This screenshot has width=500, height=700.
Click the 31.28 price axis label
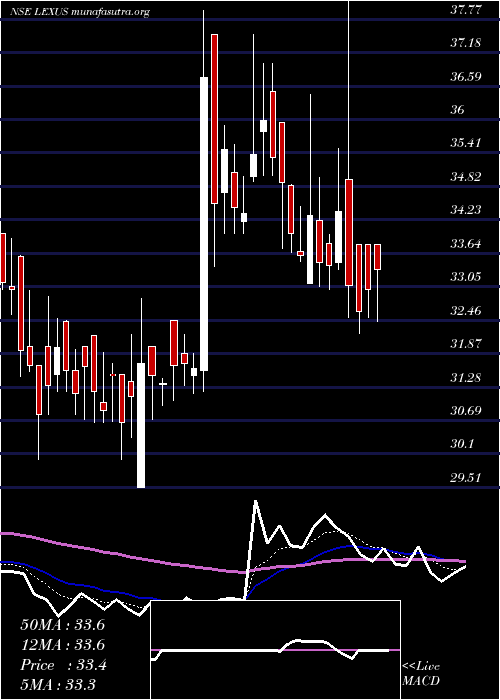pos(466,378)
